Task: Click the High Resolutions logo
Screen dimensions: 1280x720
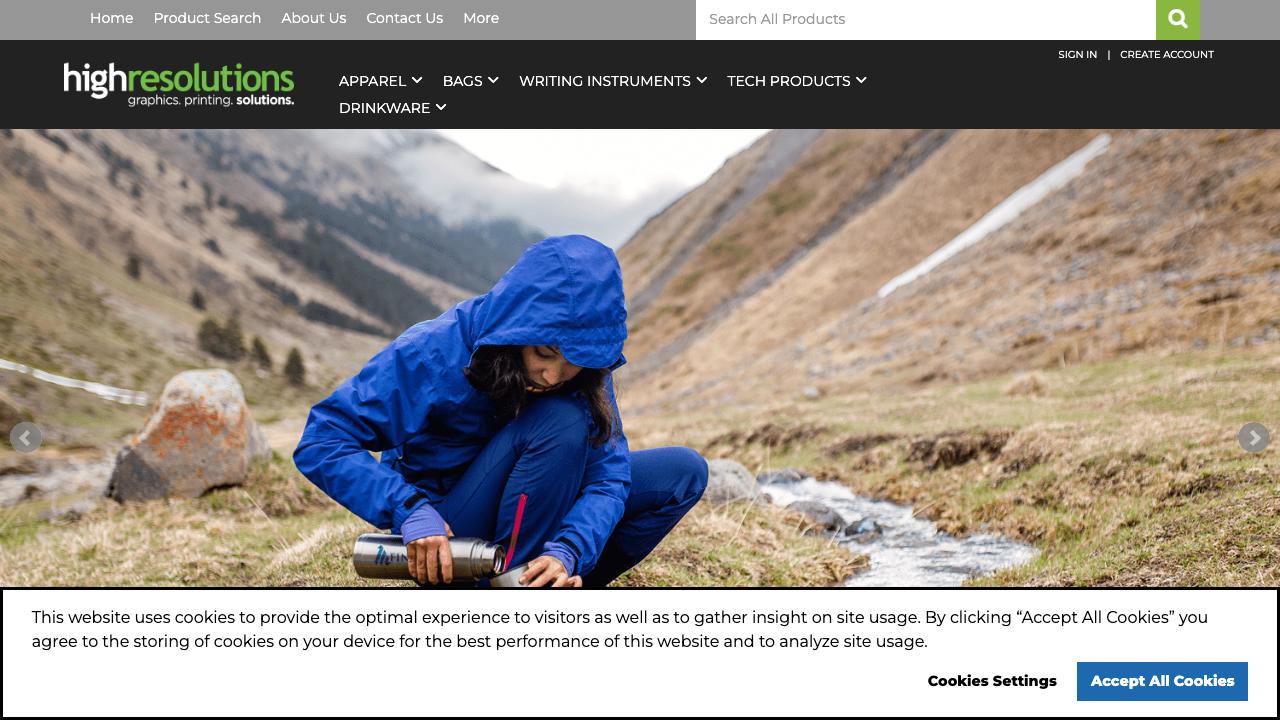Action: click(179, 84)
